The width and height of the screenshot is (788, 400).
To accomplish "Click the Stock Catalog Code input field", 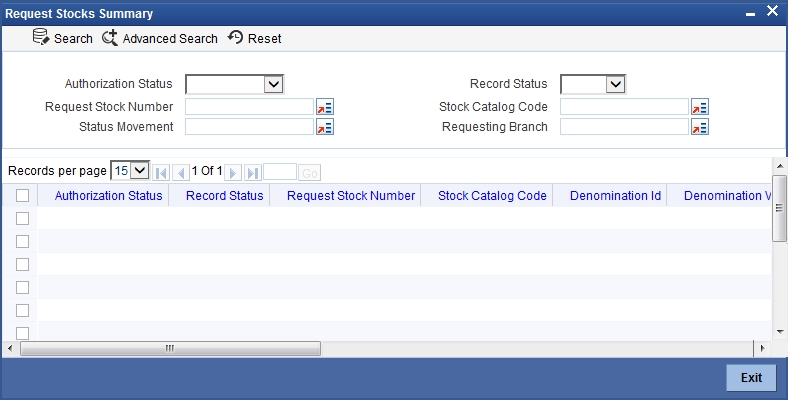I will tap(624, 107).
